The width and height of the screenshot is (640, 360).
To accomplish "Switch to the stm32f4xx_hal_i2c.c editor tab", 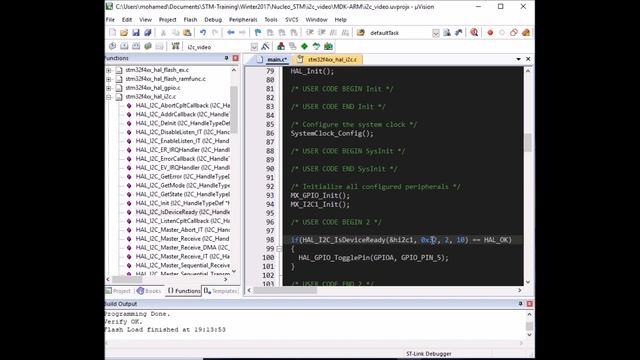I will point(328,60).
